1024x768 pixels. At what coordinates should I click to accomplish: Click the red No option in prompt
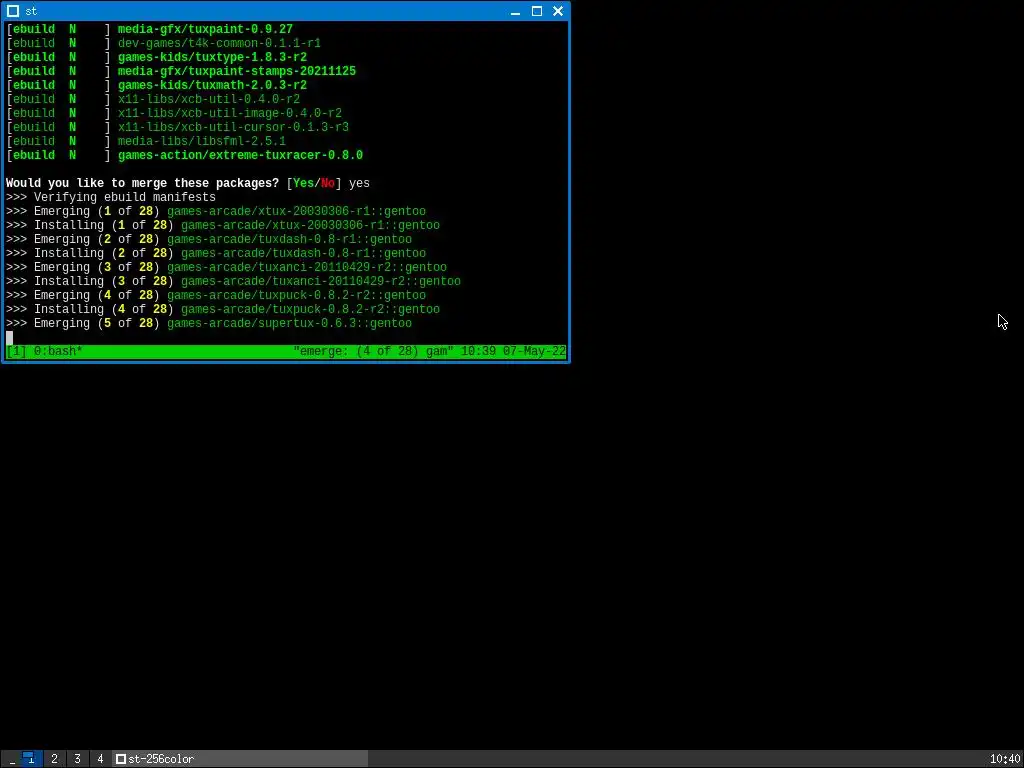pos(328,183)
